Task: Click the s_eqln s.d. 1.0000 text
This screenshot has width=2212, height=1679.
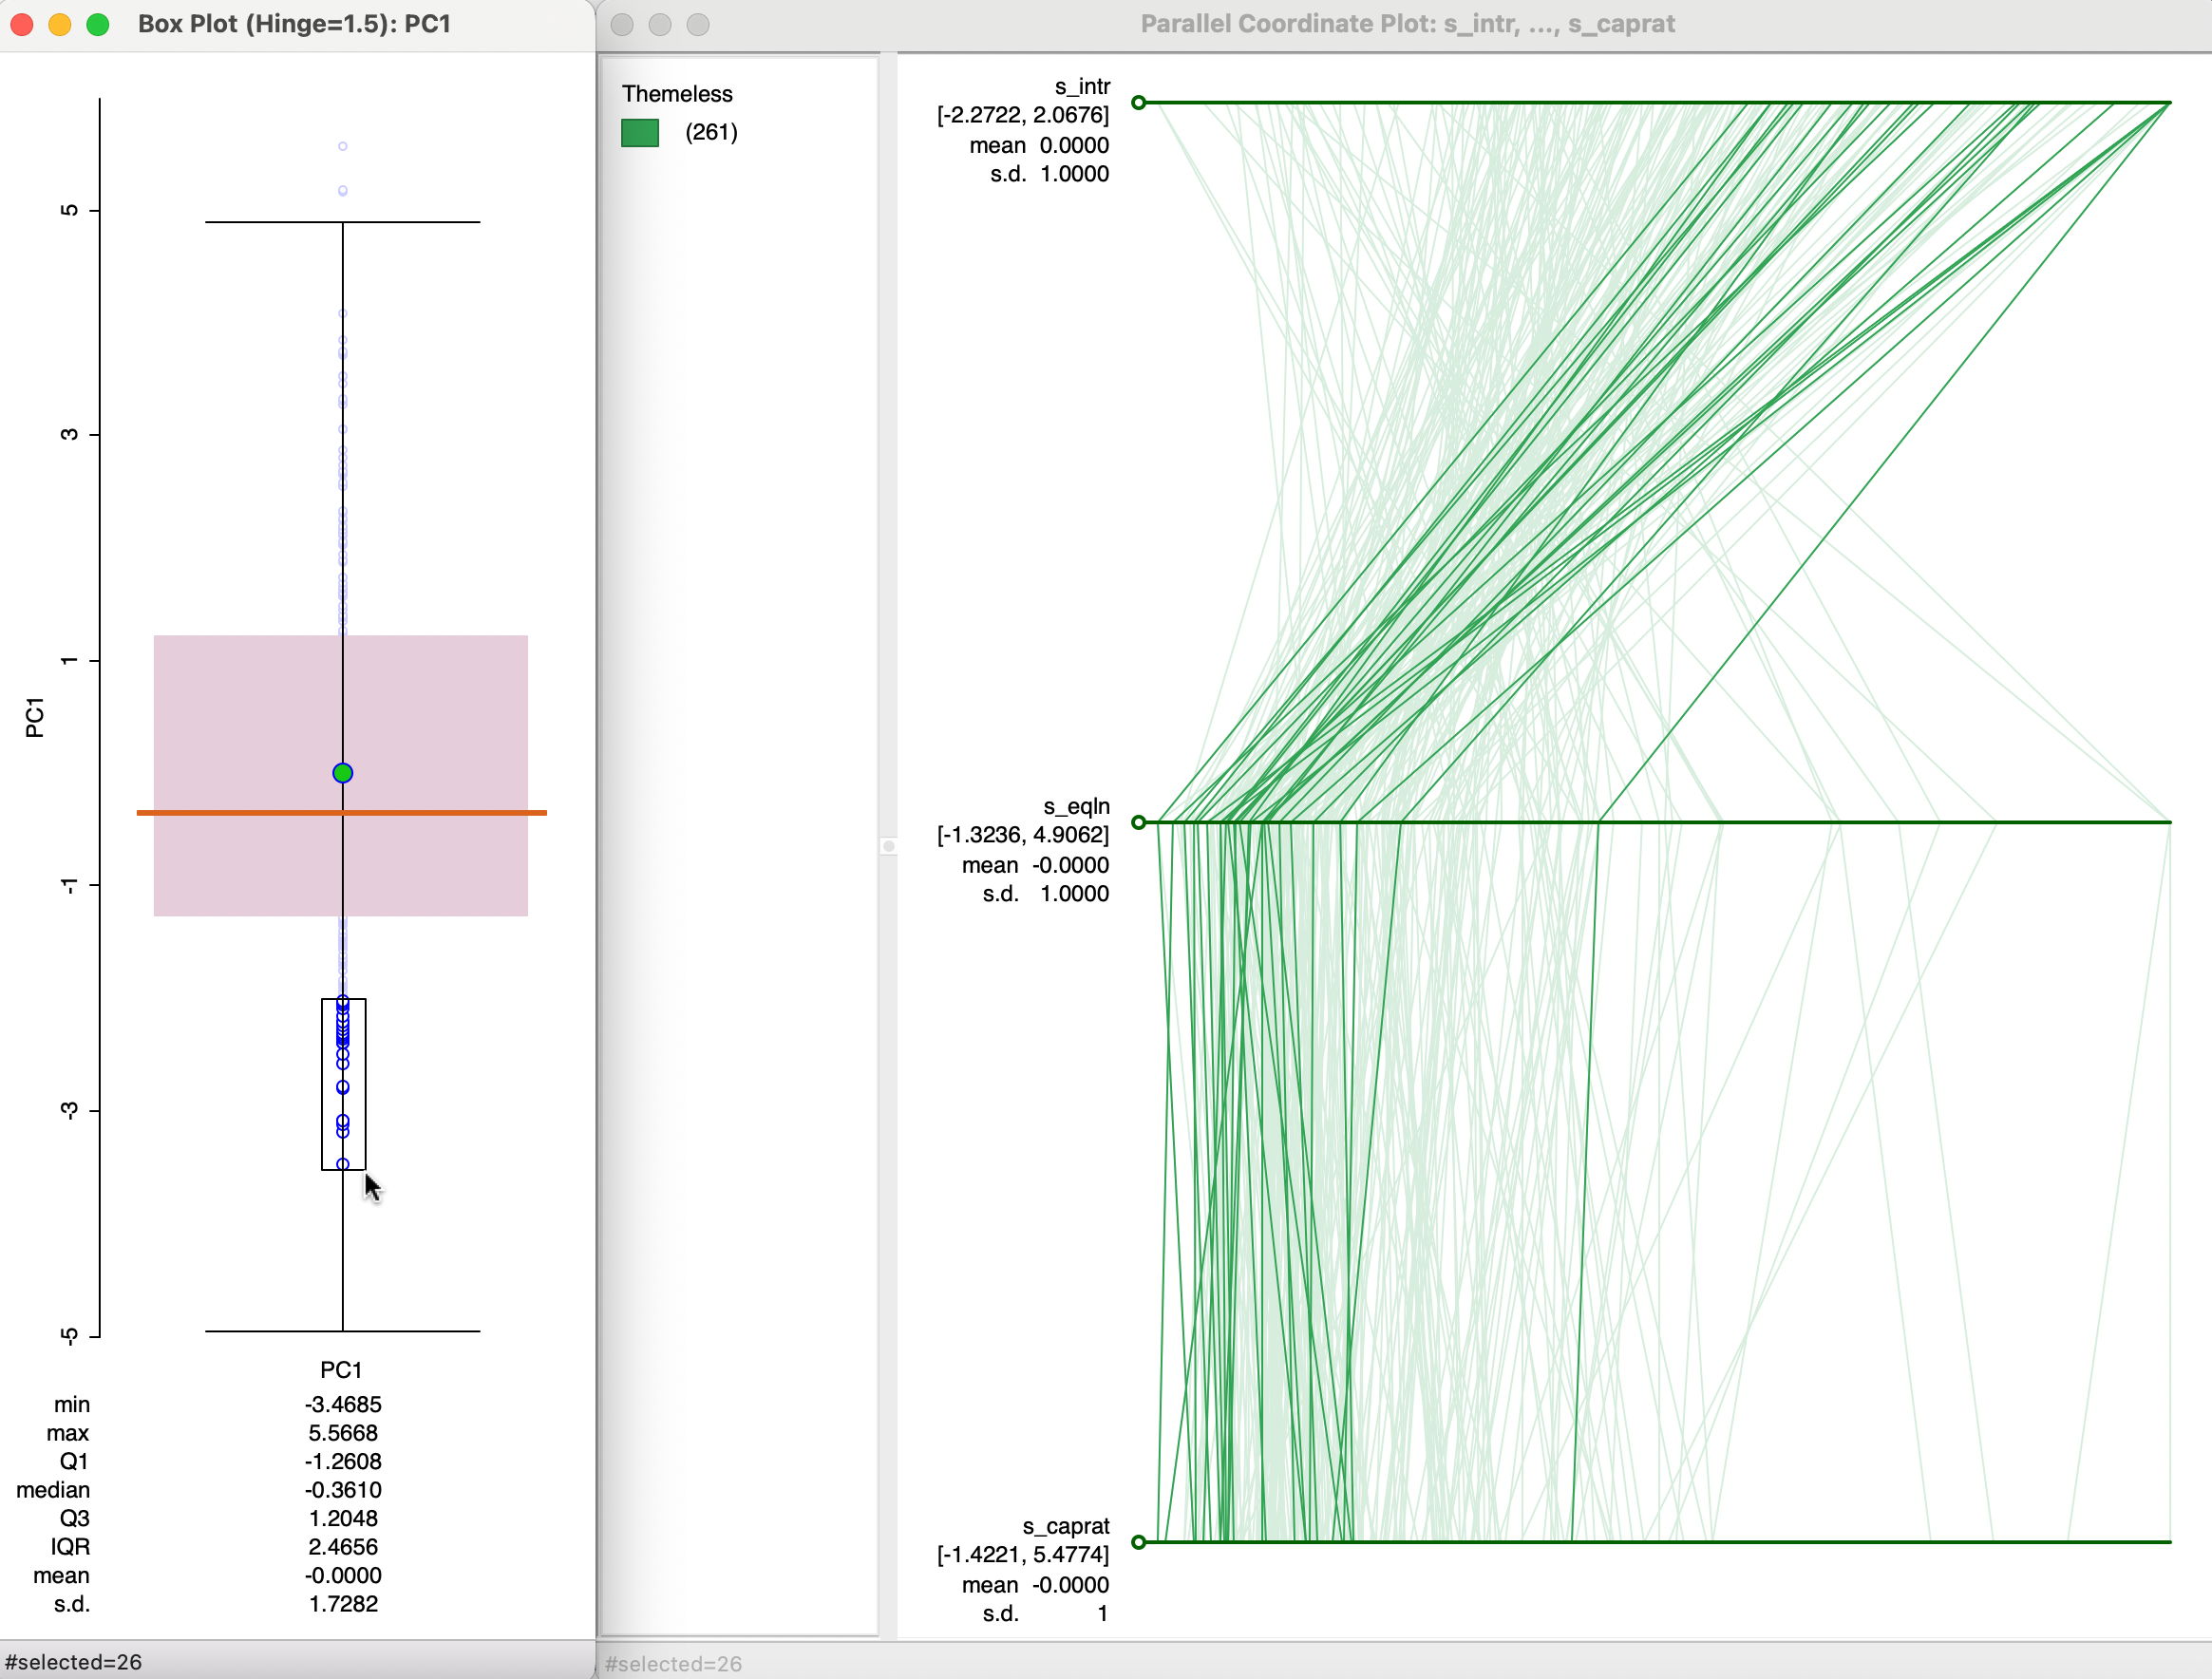Action: click(x=1045, y=894)
